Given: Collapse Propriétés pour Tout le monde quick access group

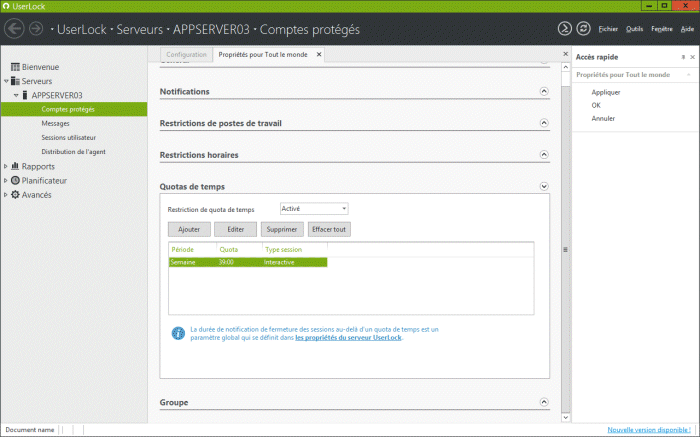Looking at the screenshot, I should pyautogui.click(x=688, y=75).
